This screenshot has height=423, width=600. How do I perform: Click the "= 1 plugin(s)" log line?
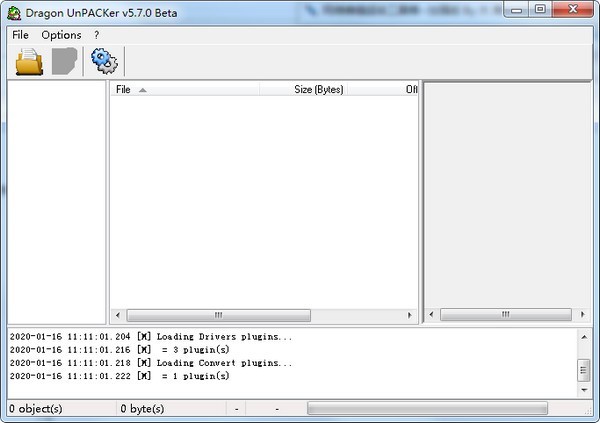[119, 376]
